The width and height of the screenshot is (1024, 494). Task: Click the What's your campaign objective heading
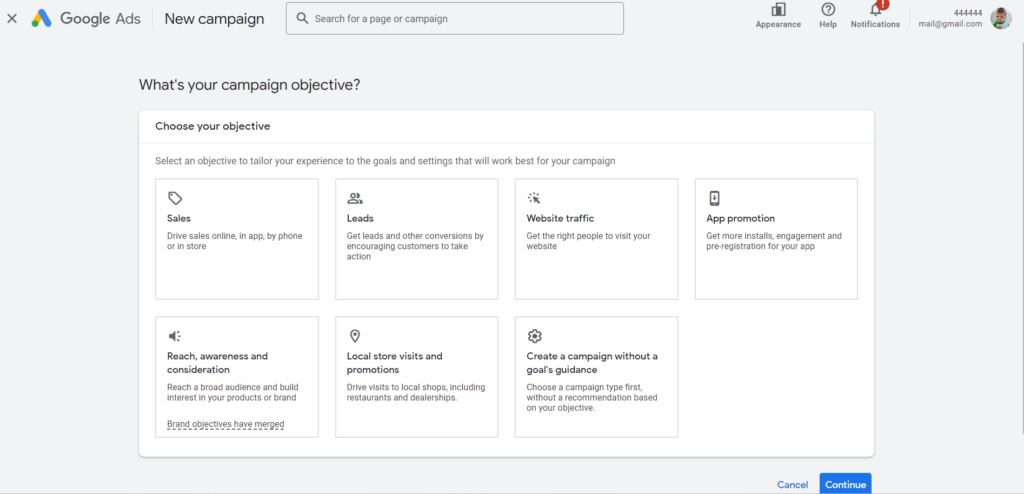[x=249, y=85]
